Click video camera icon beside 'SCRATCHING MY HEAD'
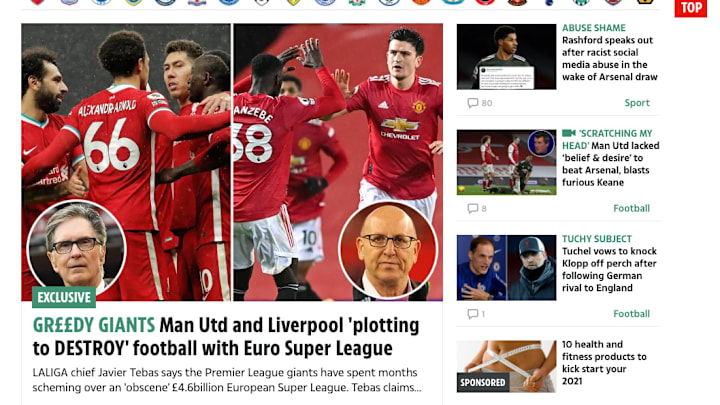Viewport: 720px width, 405px height. [568, 133]
